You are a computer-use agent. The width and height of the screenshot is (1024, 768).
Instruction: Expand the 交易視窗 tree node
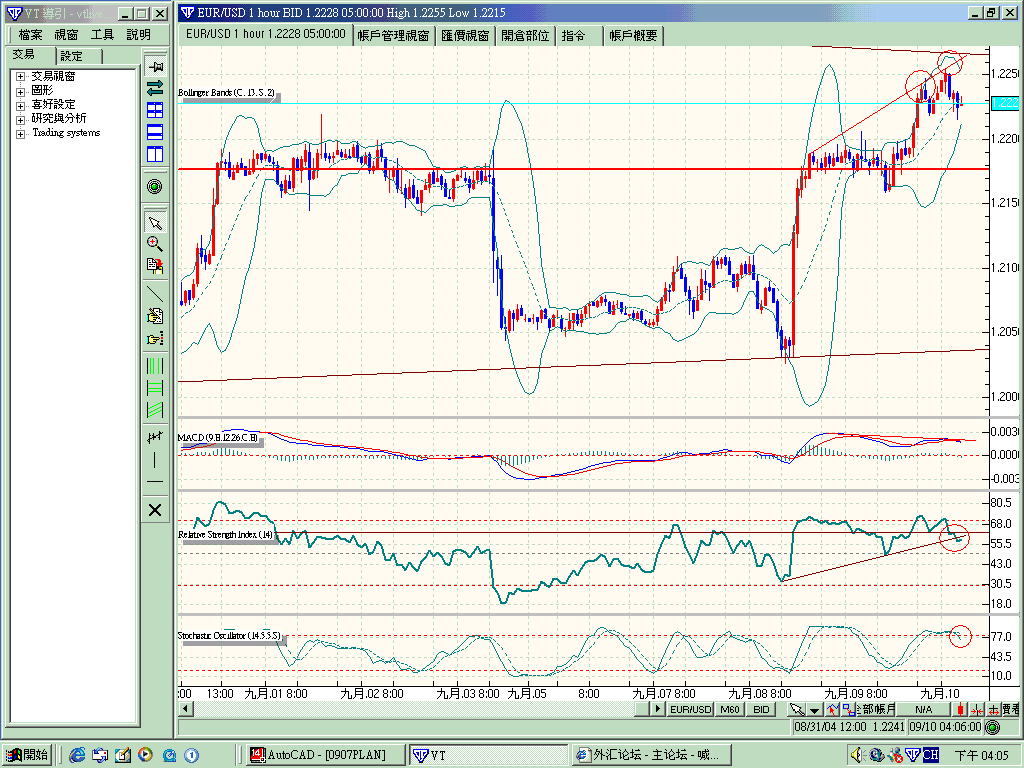pos(20,76)
